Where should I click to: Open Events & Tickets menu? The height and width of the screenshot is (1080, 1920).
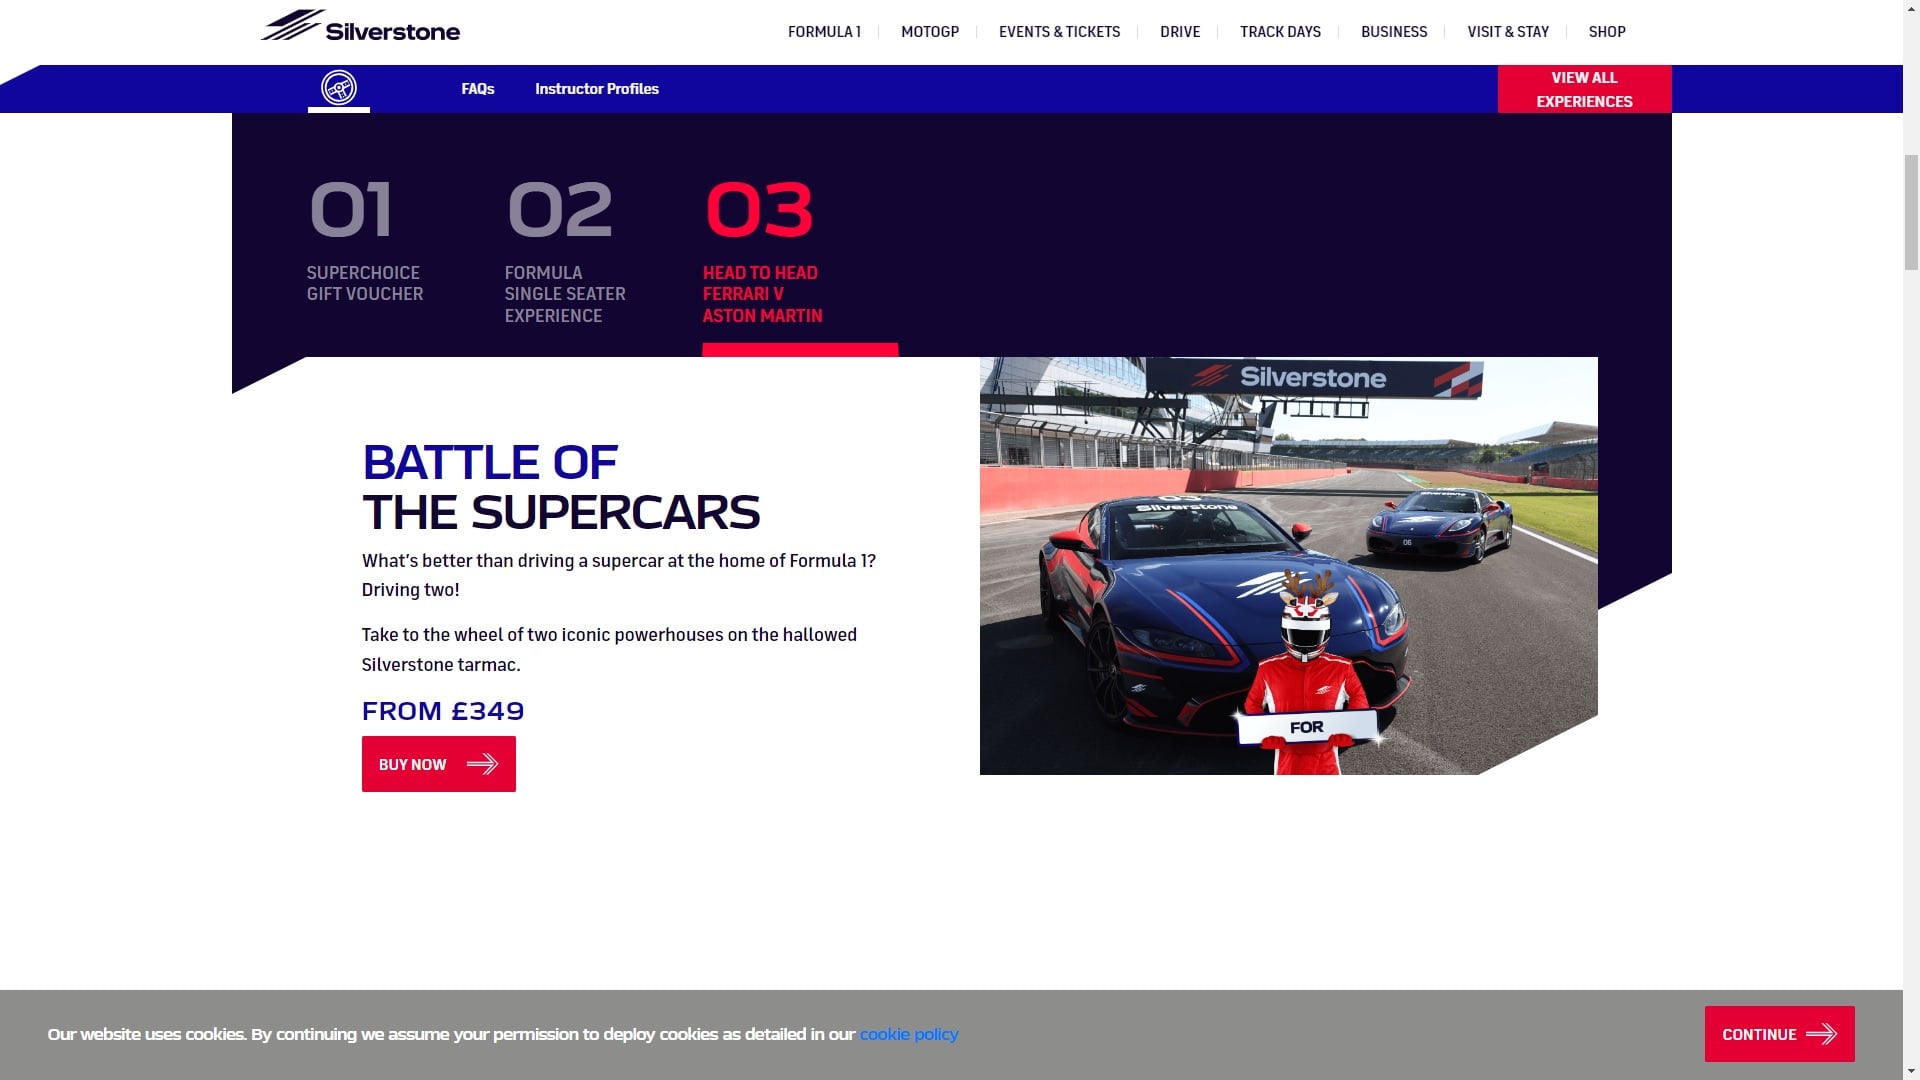click(1059, 32)
